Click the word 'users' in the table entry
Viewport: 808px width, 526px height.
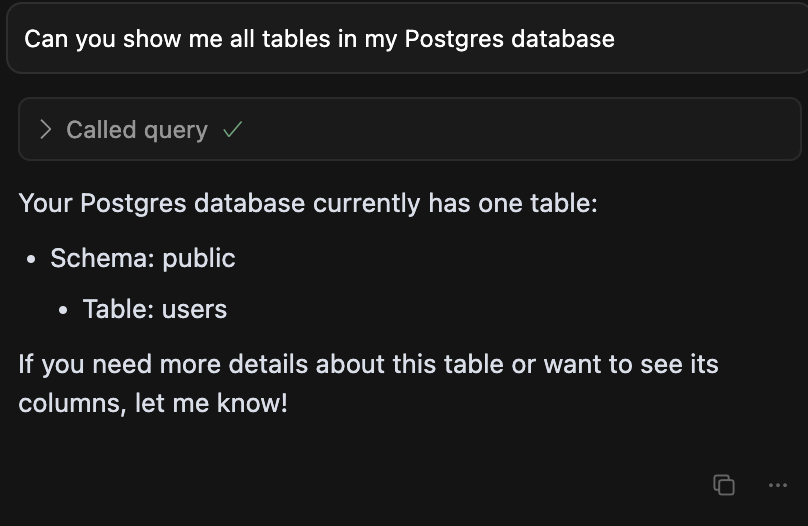(194, 310)
